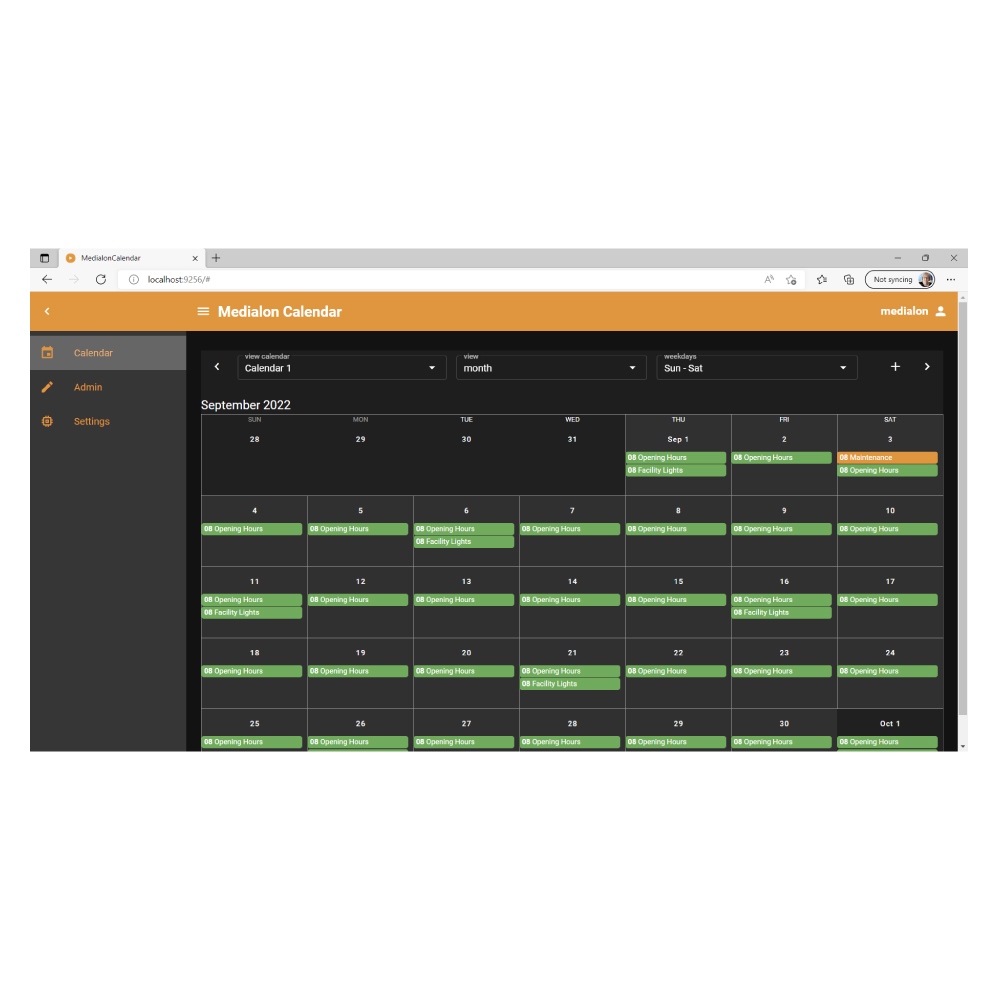Open Facility Lights event on Sep 21

point(570,684)
